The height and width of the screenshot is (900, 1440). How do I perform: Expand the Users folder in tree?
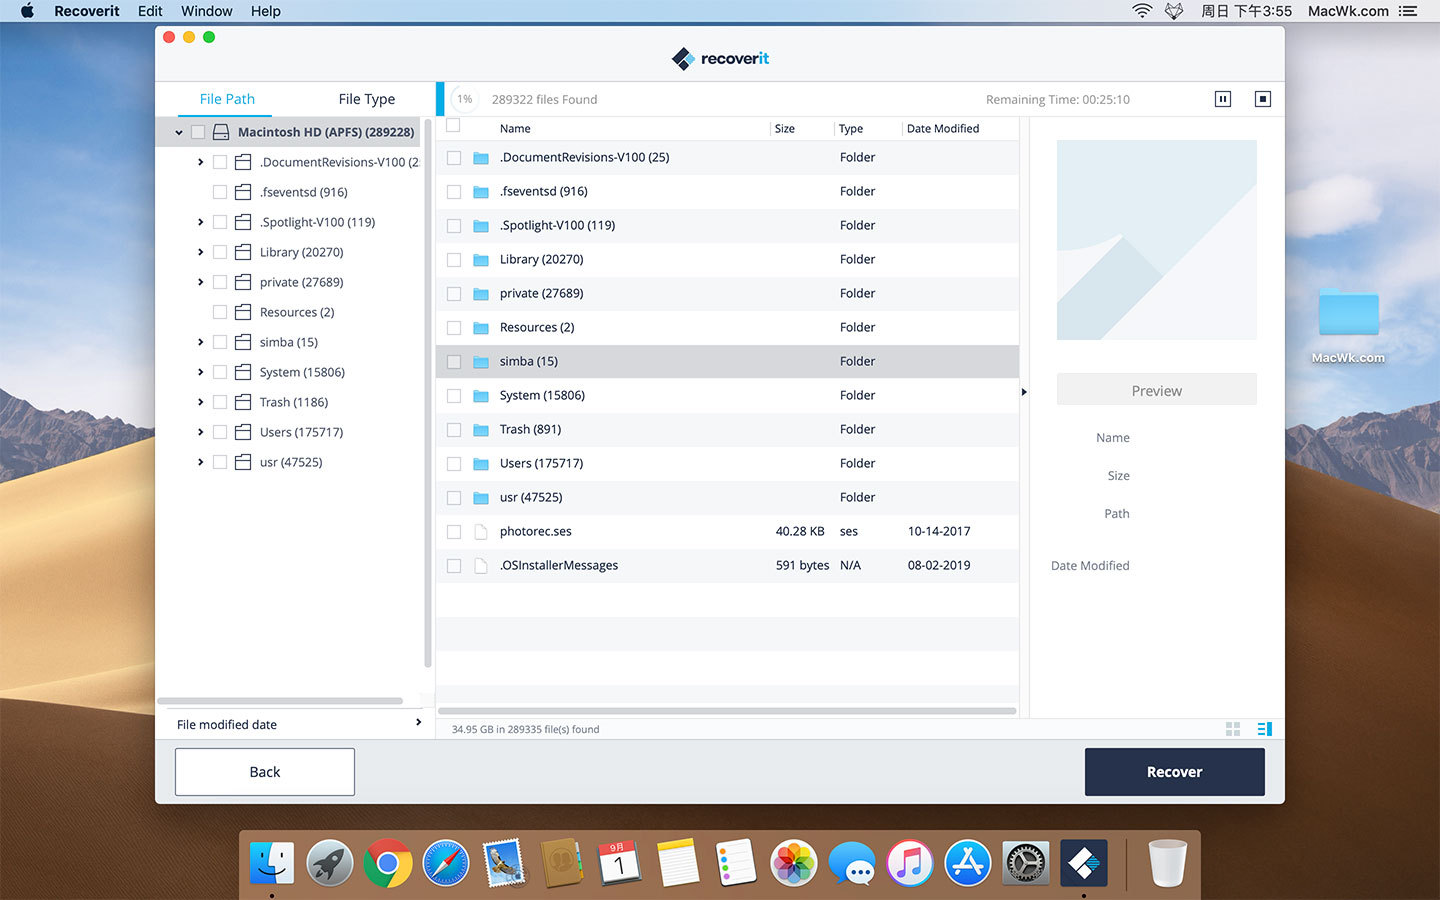coord(200,432)
